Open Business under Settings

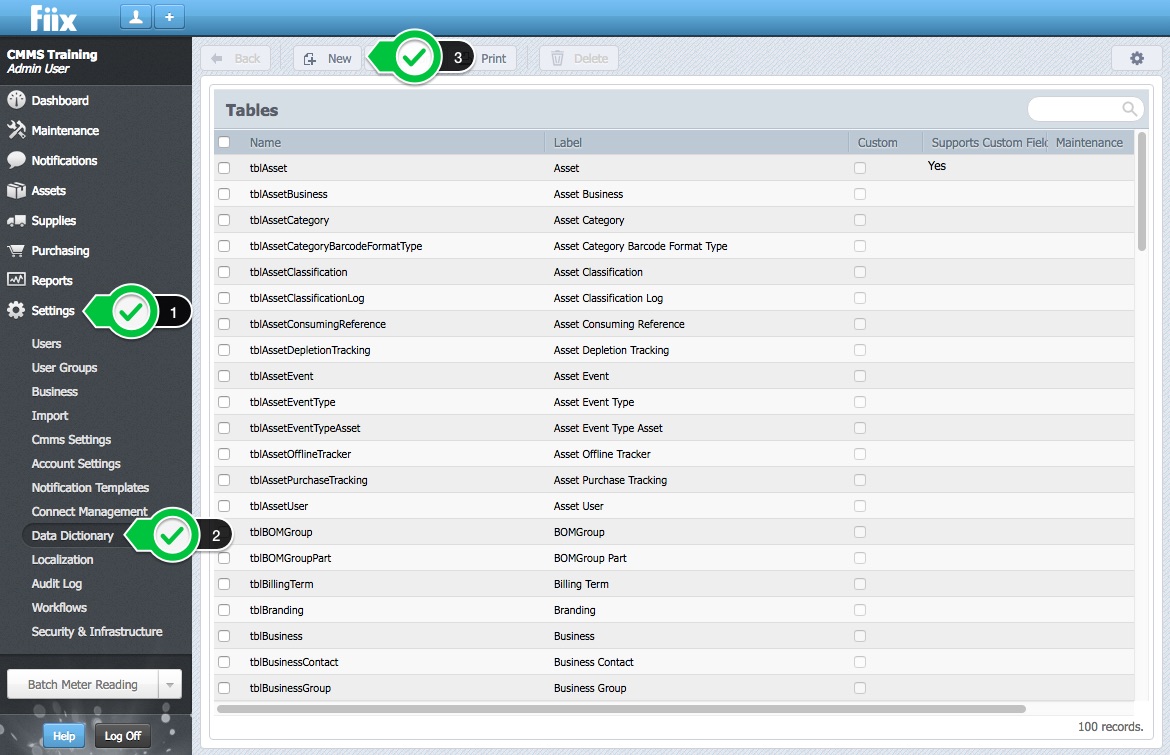(54, 391)
